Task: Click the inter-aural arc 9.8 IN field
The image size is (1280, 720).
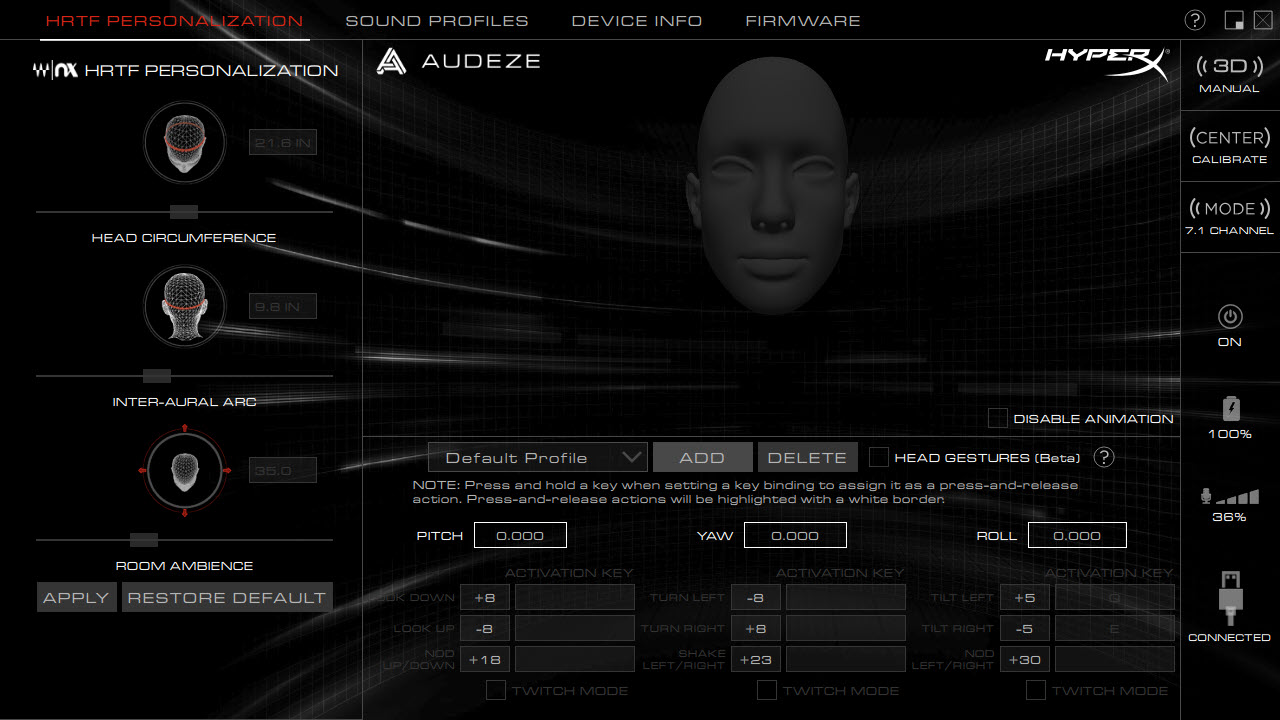Action: point(283,306)
